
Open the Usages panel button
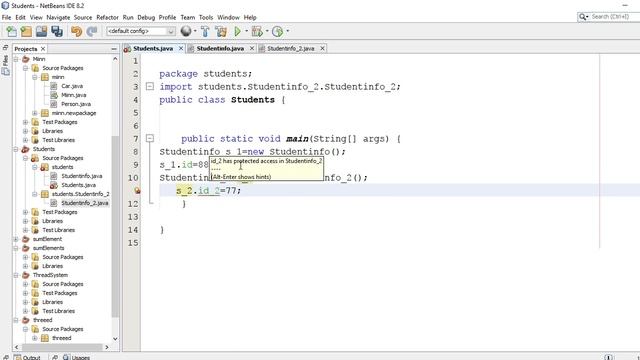77,357
